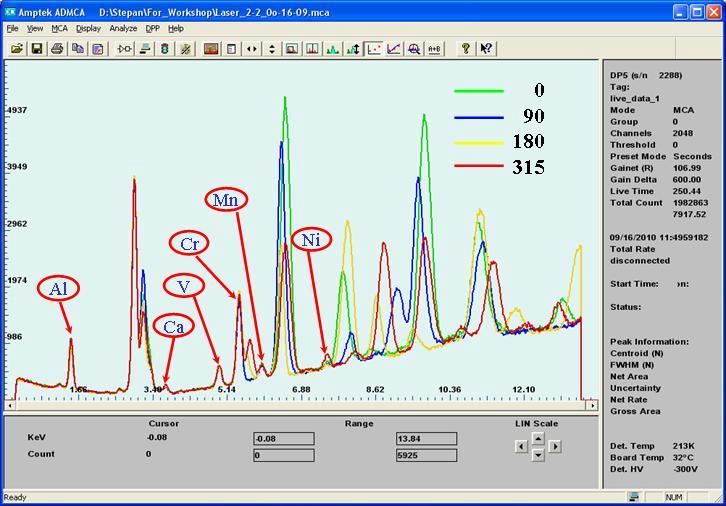Toggle the dotted plot display icon

coord(374,49)
